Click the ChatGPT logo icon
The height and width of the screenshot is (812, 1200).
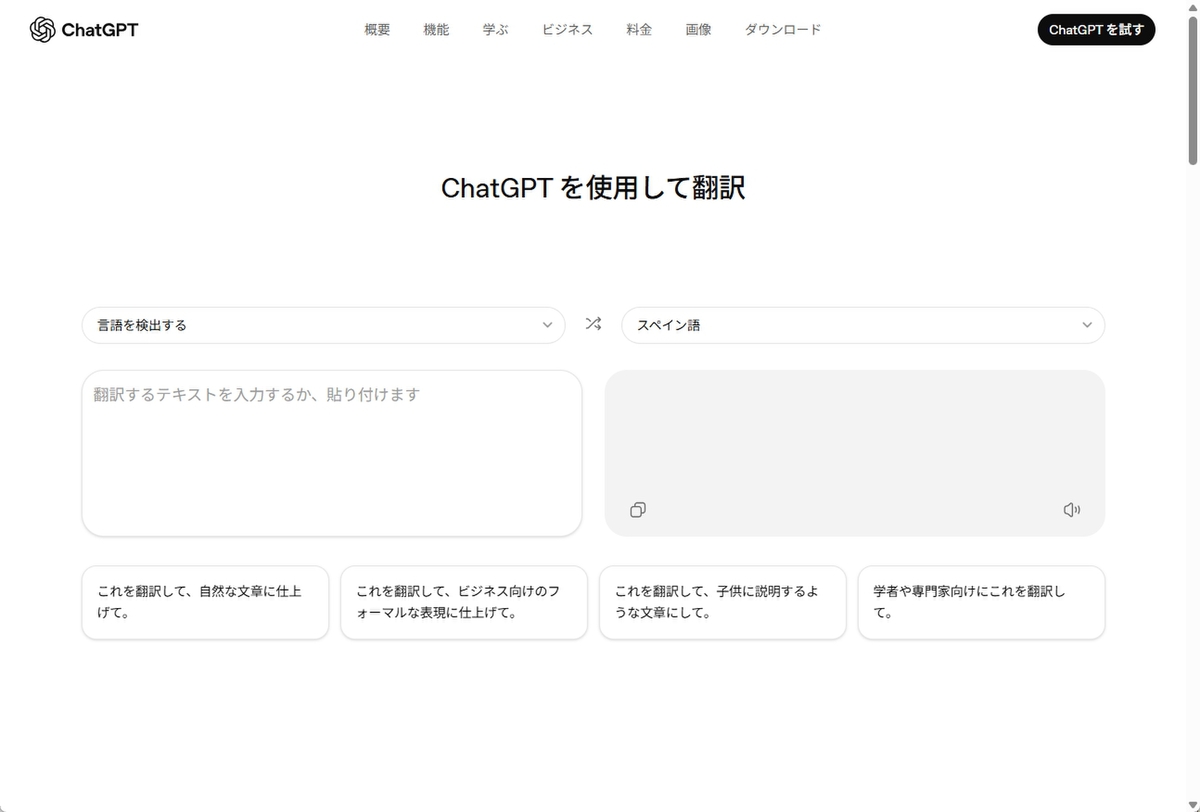point(42,30)
